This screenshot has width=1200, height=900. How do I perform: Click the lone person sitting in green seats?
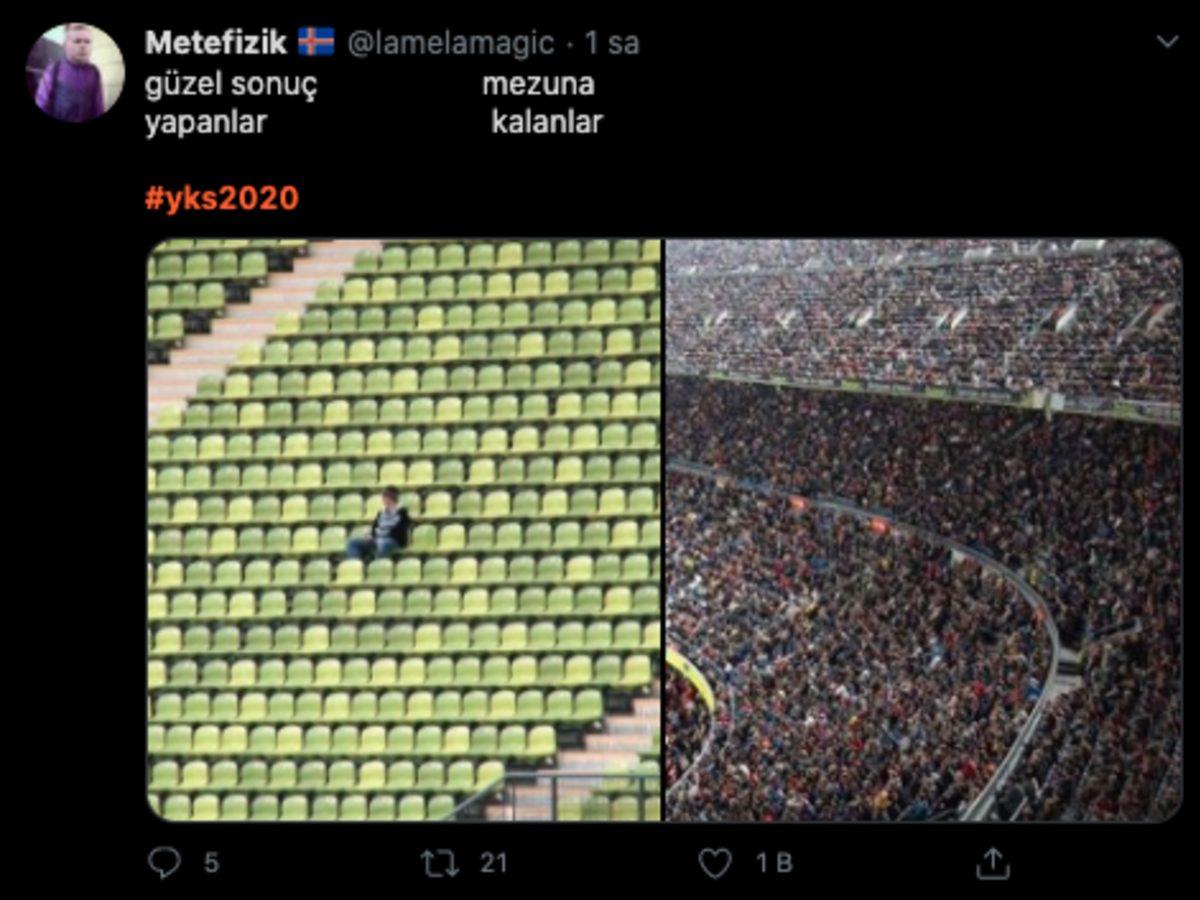click(x=380, y=523)
